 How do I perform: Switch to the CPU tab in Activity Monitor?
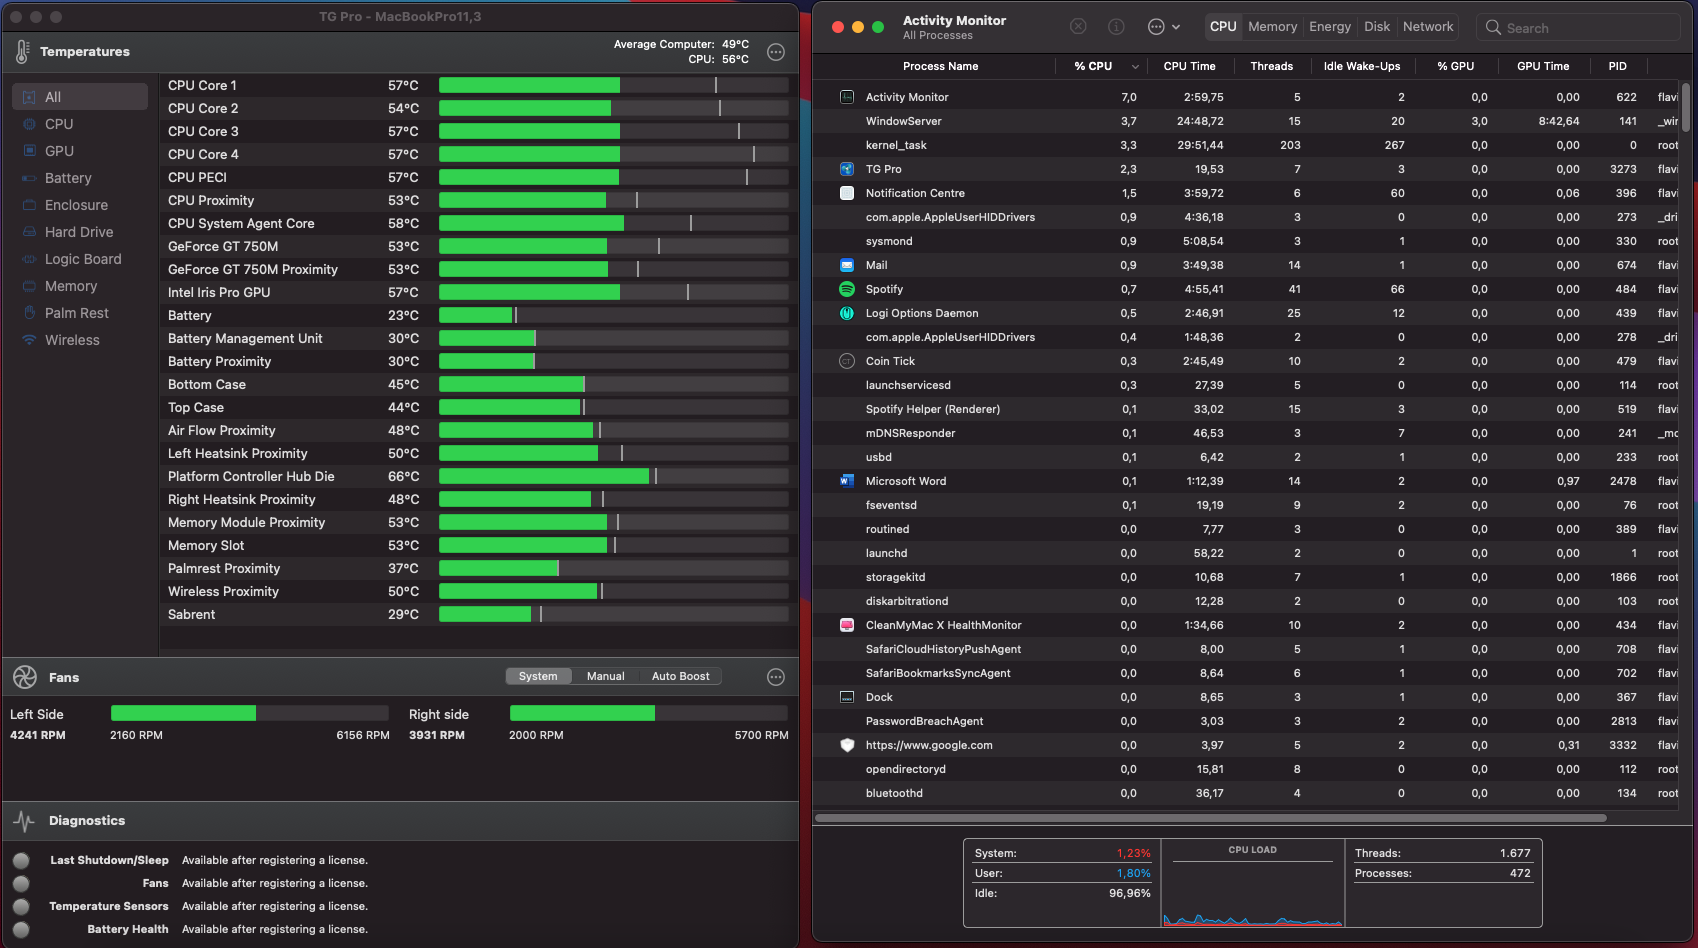click(1223, 27)
